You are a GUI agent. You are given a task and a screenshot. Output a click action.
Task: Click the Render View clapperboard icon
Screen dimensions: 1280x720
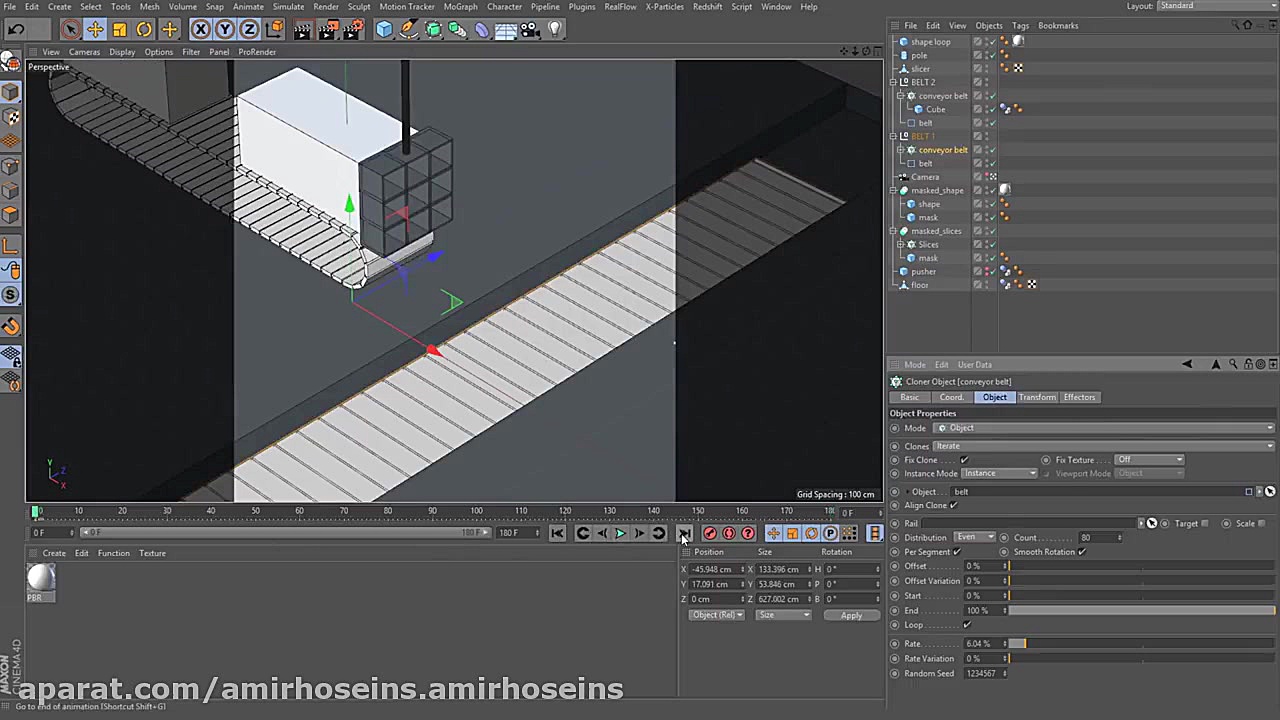(x=302, y=30)
